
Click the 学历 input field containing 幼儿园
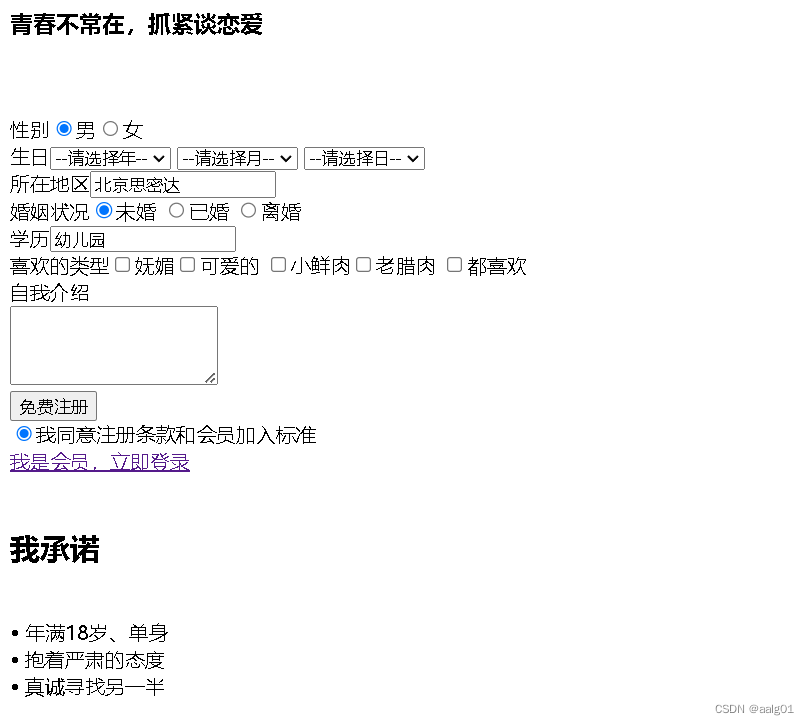click(143, 239)
